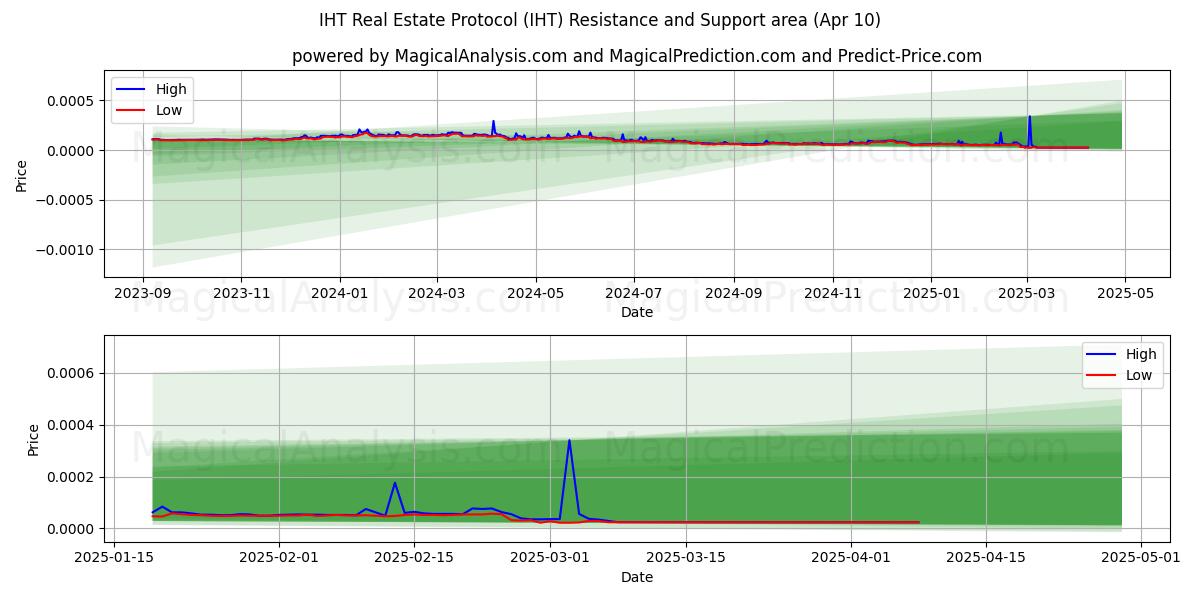Click the 2024-11 x-axis tick label
The width and height of the screenshot is (1200, 600).
[833, 293]
